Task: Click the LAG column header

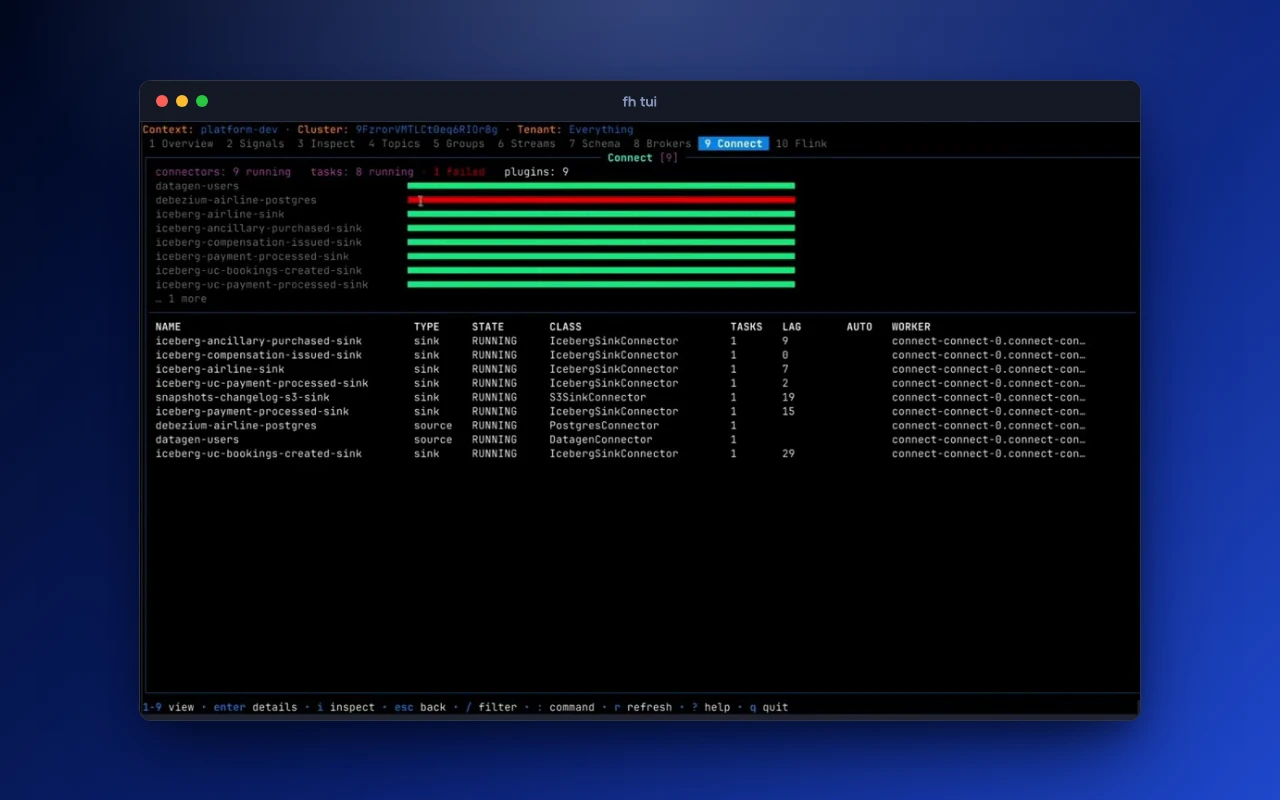Action: pos(792,327)
